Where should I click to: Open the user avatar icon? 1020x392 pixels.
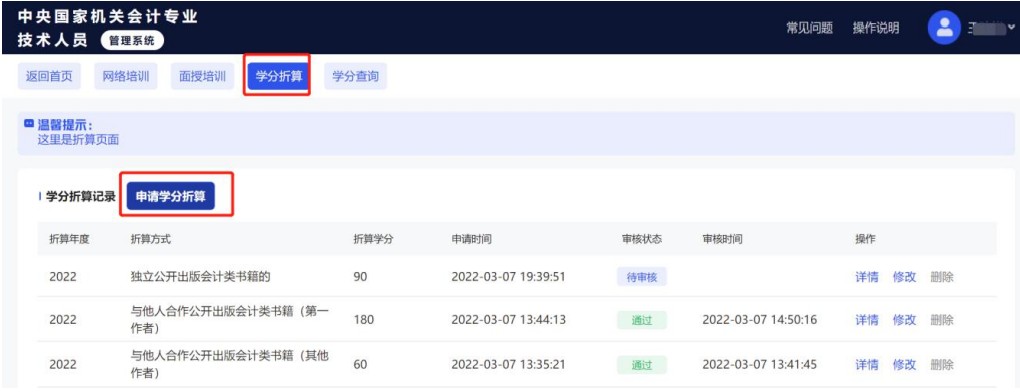pyautogui.click(x=944, y=28)
